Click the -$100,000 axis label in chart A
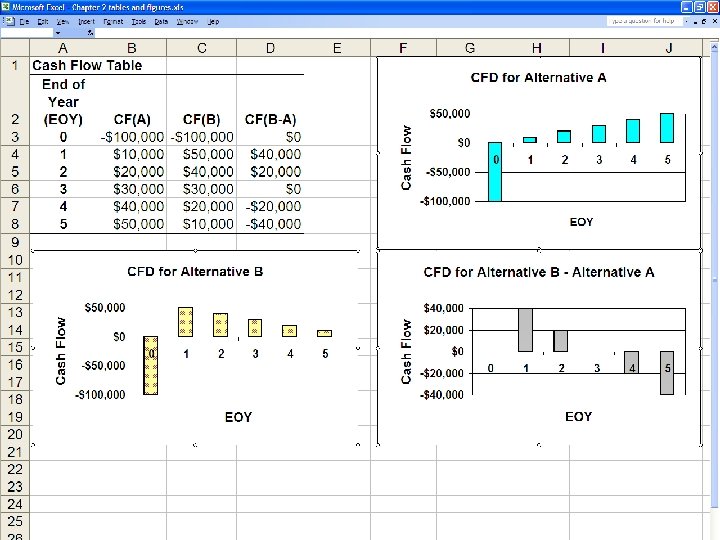 (x=445, y=201)
